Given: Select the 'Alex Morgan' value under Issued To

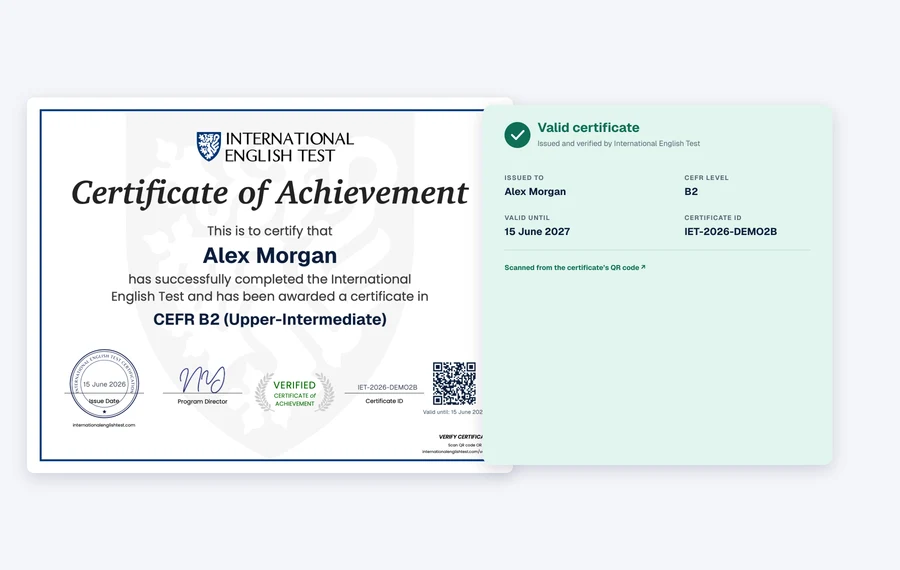Looking at the screenshot, I should tap(535, 192).
